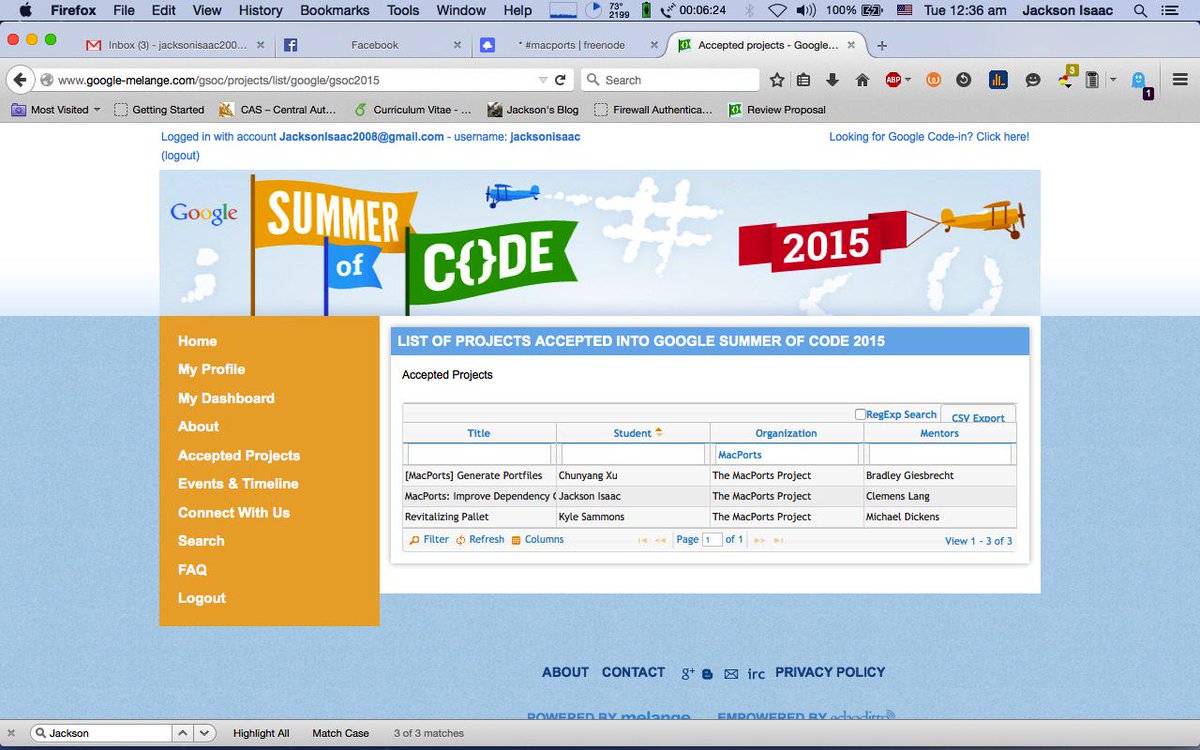Image resolution: width=1200 pixels, height=750 pixels.
Task: Click the orange circular extension icon
Action: coord(934,80)
